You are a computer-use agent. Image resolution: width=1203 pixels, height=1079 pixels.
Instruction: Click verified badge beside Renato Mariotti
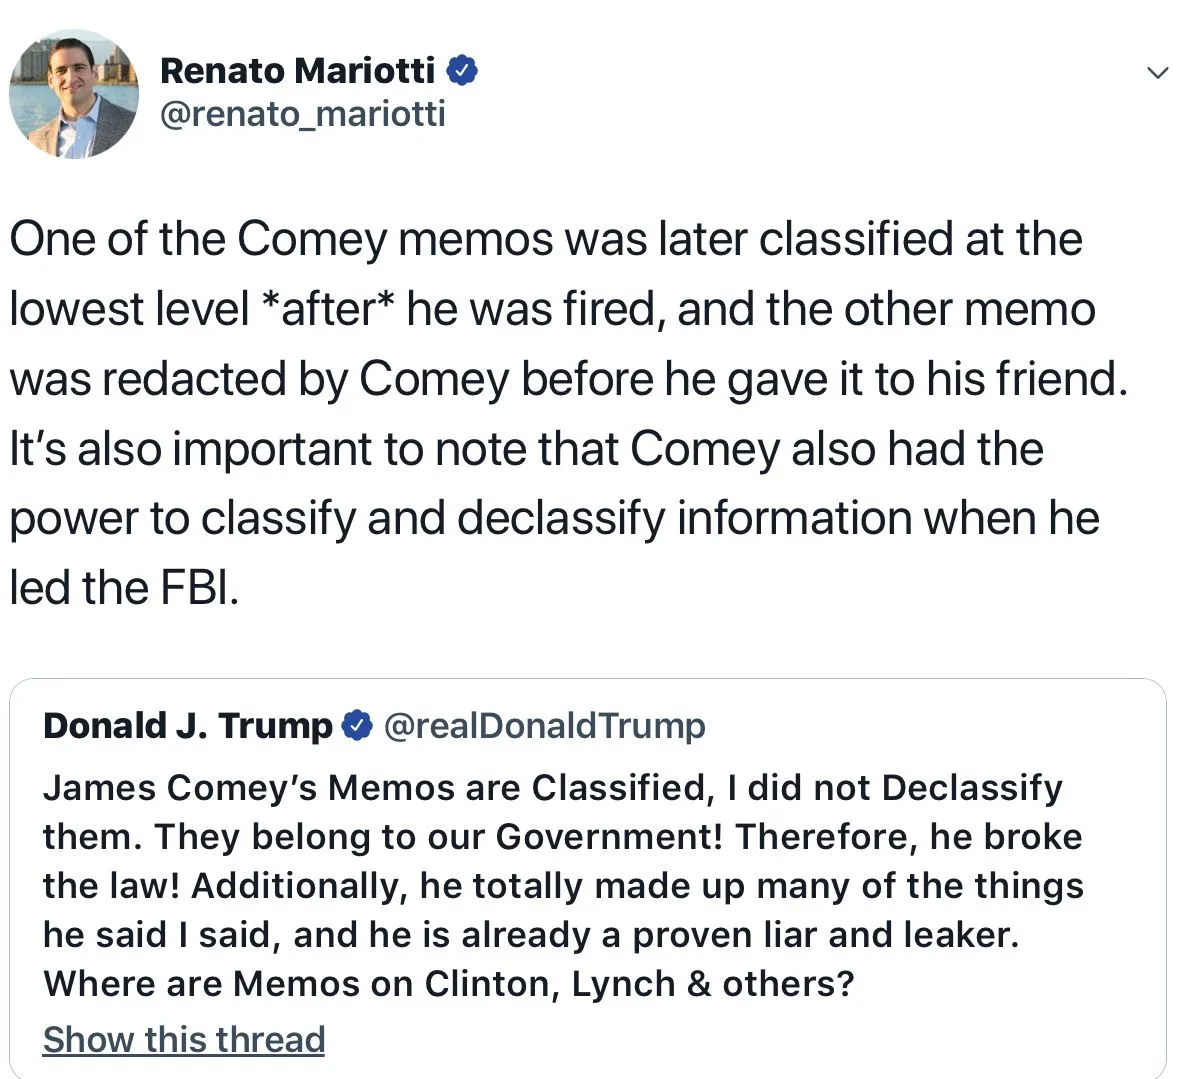click(461, 71)
